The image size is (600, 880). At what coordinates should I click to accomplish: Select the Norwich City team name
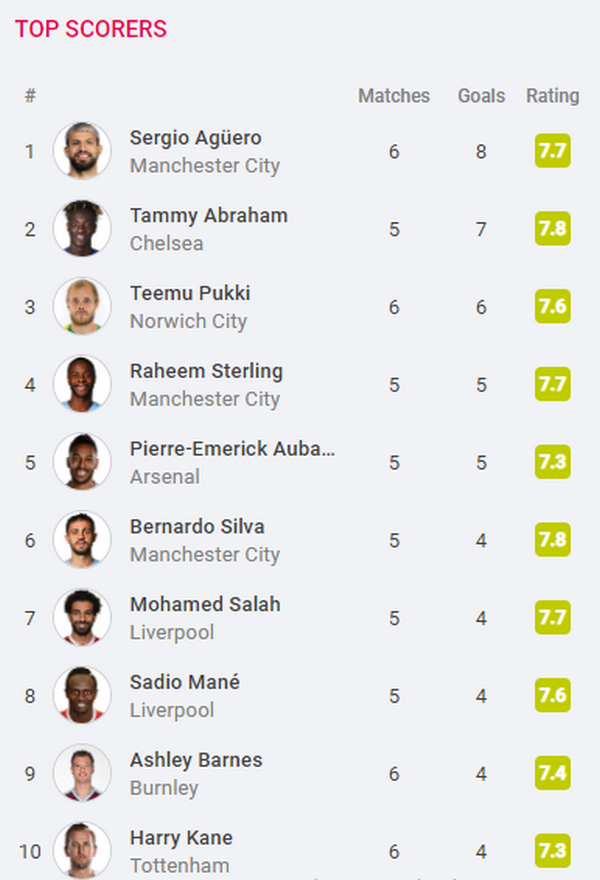click(188, 321)
